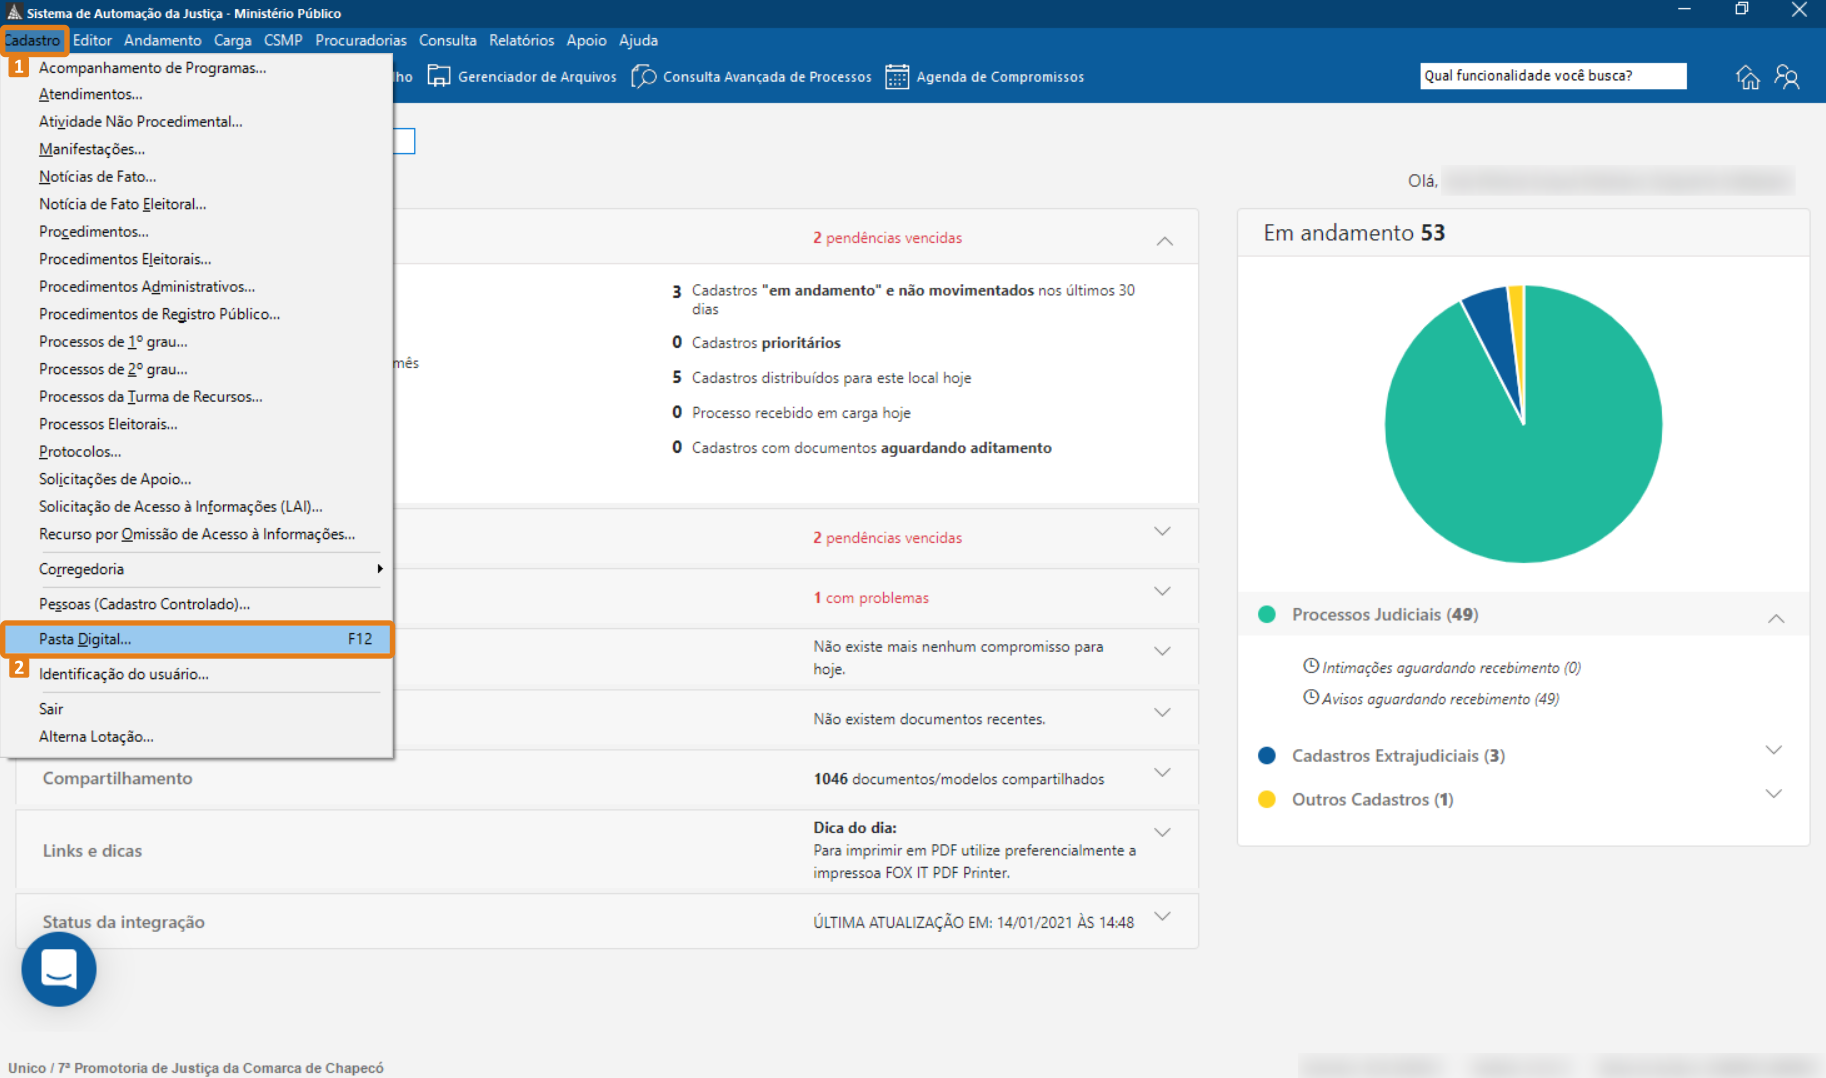Click 'Cadastros distribuídos para este local hoje'

click(831, 377)
